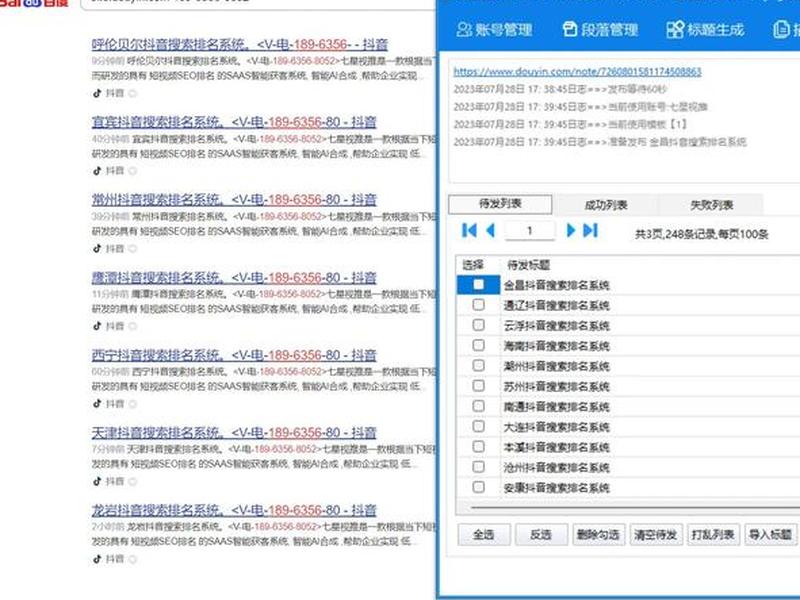Click the 导入标题 button

(x=770, y=534)
